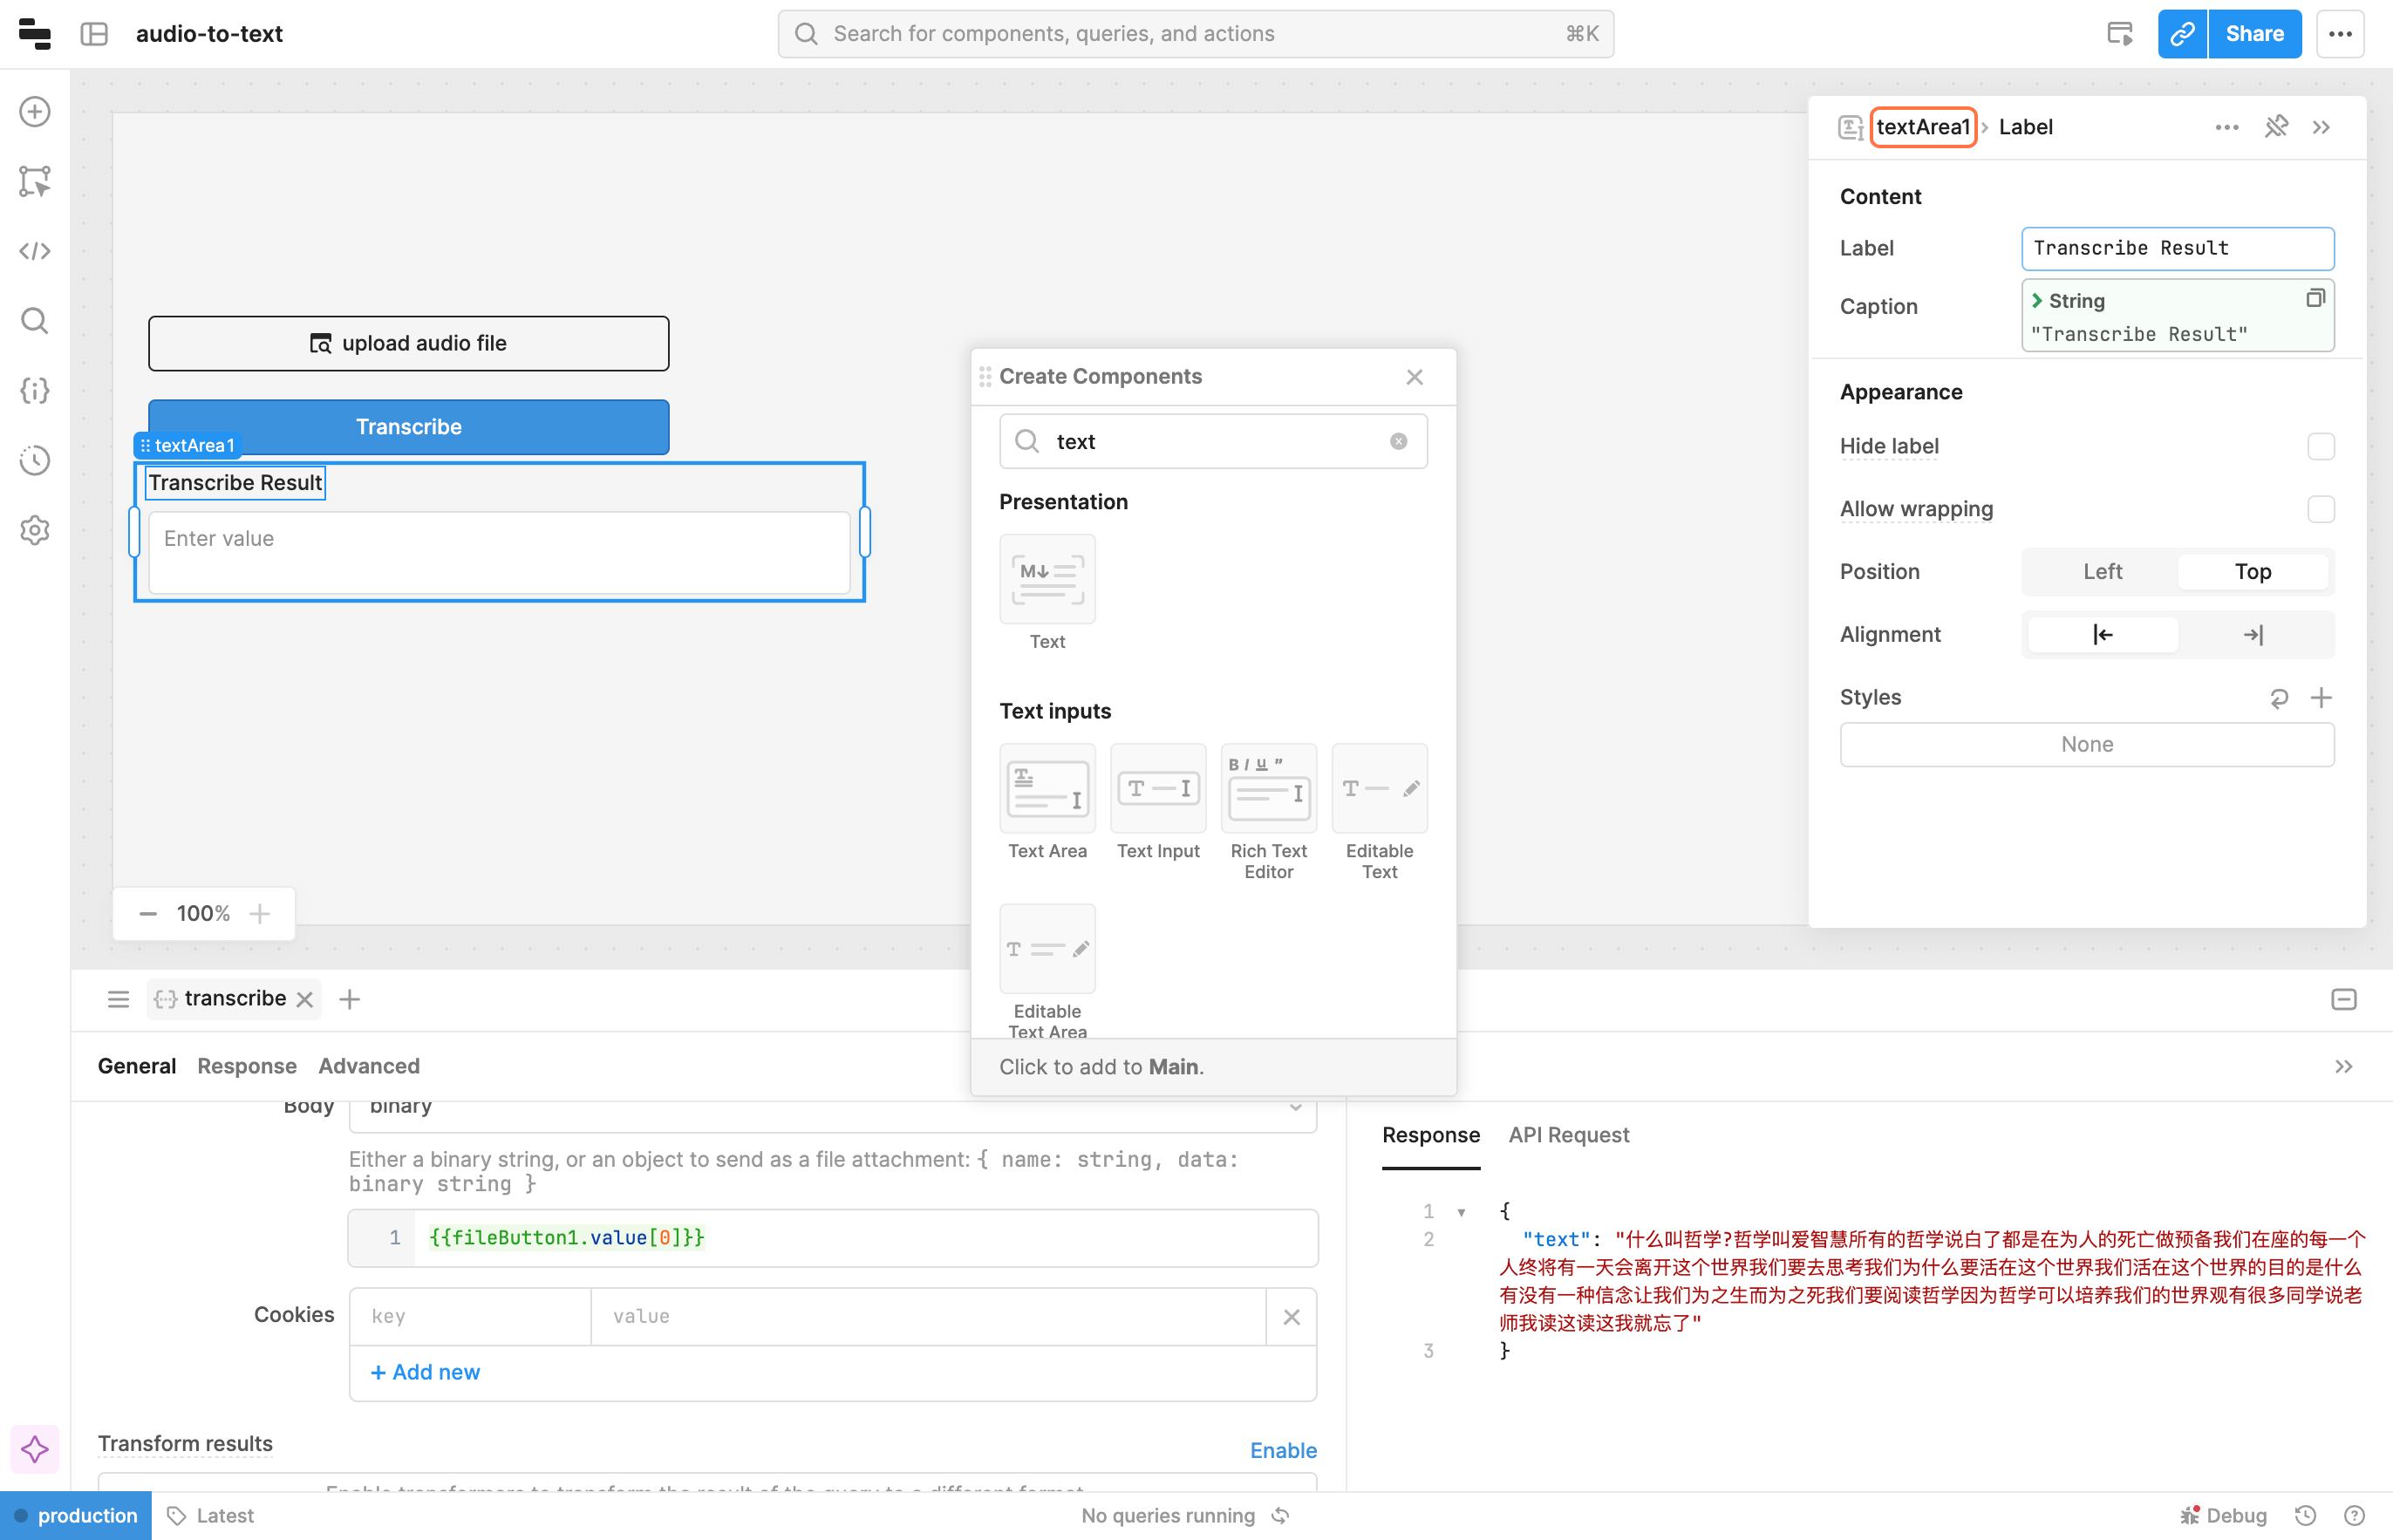Screen dimensions: 2393x1540
Task: Enable the Hide label checkbox
Action: 2320,446
